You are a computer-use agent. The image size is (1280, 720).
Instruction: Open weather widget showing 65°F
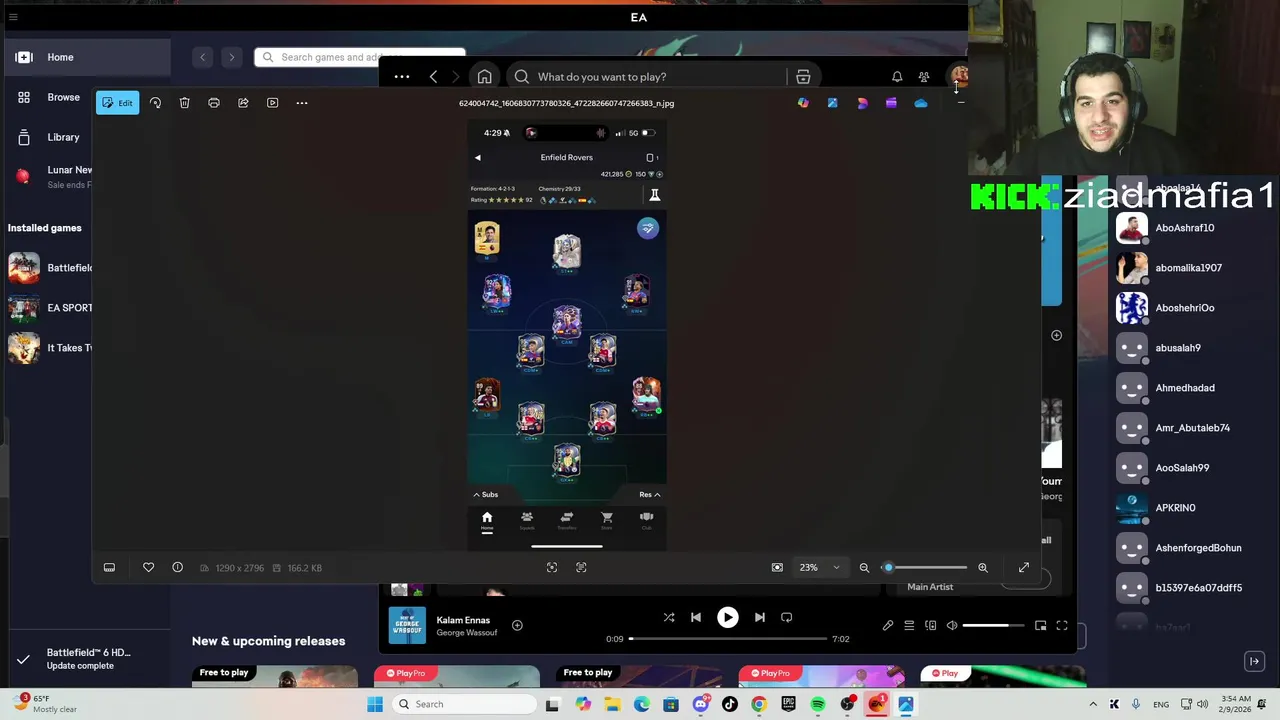[x=45, y=704]
